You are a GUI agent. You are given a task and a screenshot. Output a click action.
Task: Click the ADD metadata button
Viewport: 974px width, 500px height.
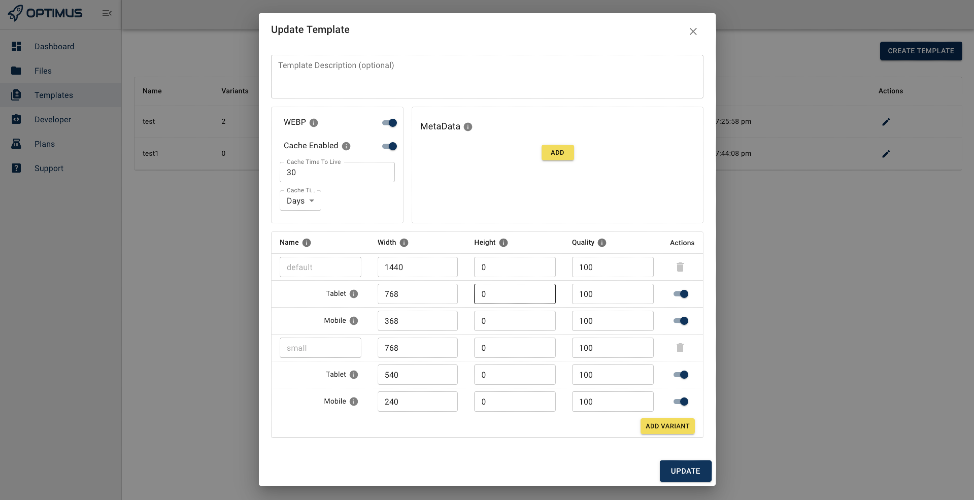[557, 153]
